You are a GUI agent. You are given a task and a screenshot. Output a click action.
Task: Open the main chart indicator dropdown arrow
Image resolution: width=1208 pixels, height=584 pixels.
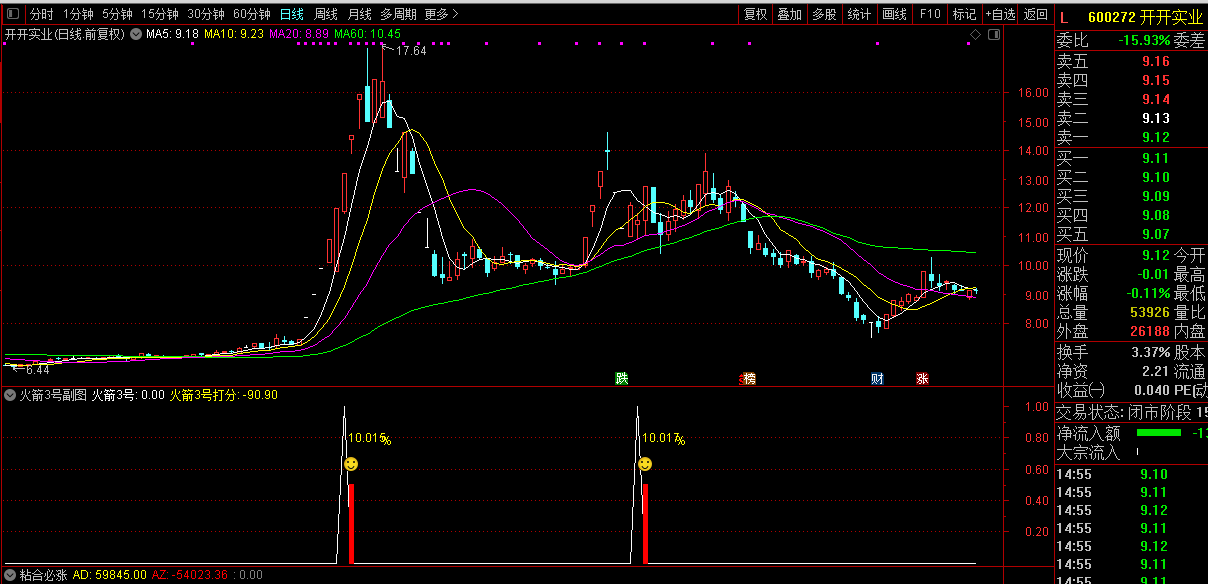pyautogui.click(x=136, y=34)
